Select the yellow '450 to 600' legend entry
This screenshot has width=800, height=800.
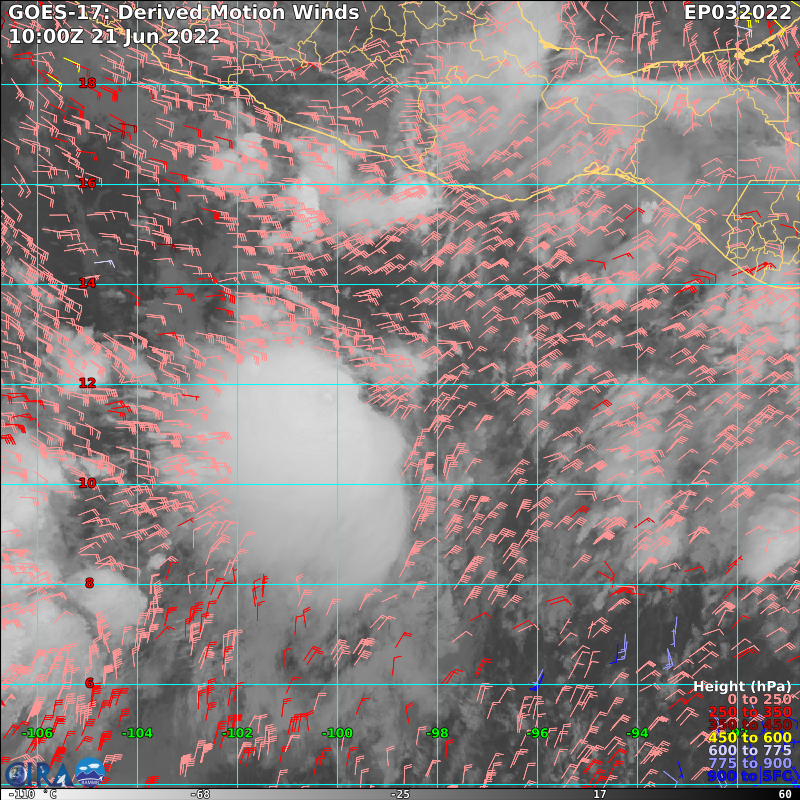click(750, 738)
